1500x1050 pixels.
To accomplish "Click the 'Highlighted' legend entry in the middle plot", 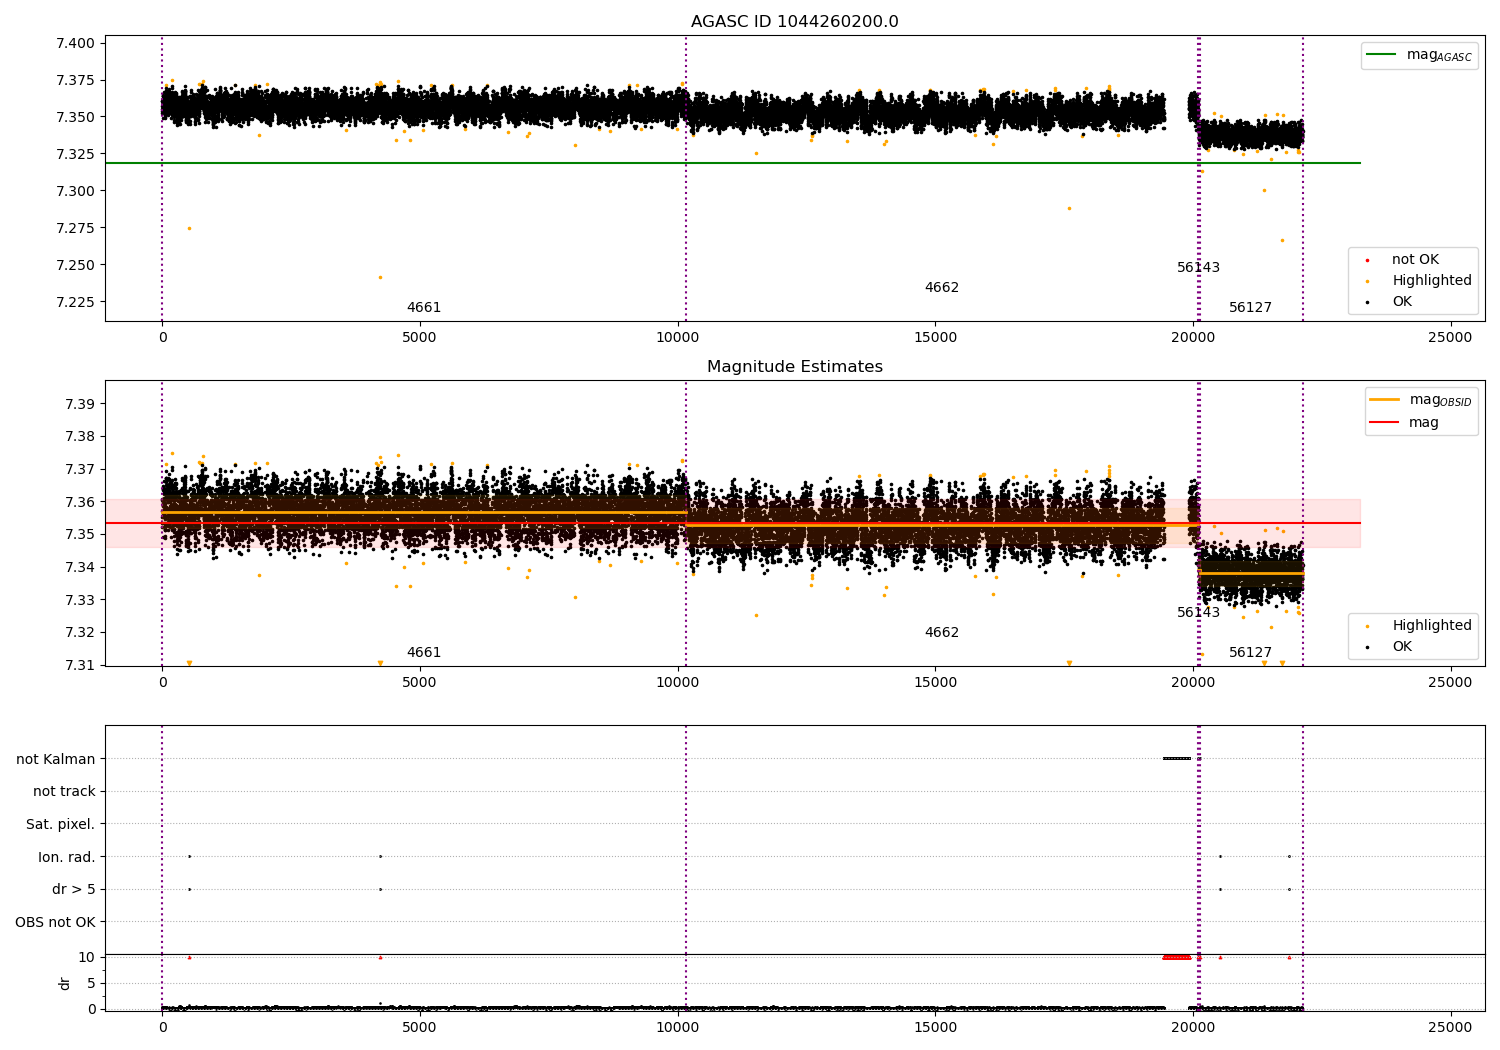I will click(x=1431, y=626).
